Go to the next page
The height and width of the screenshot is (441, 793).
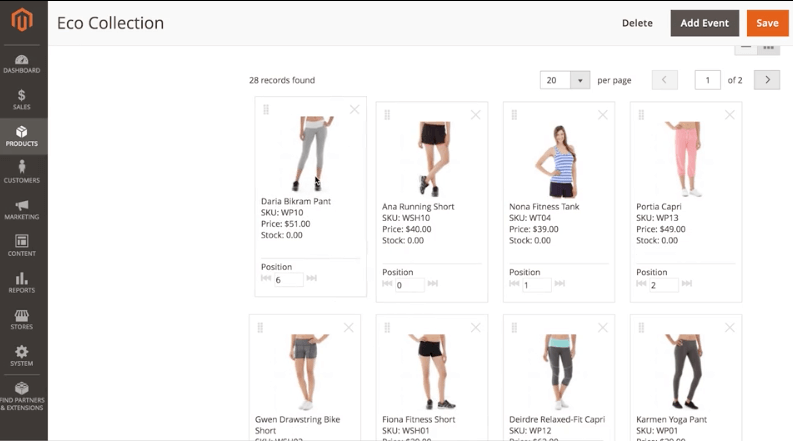pyautogui.click(x=767, y=80)
